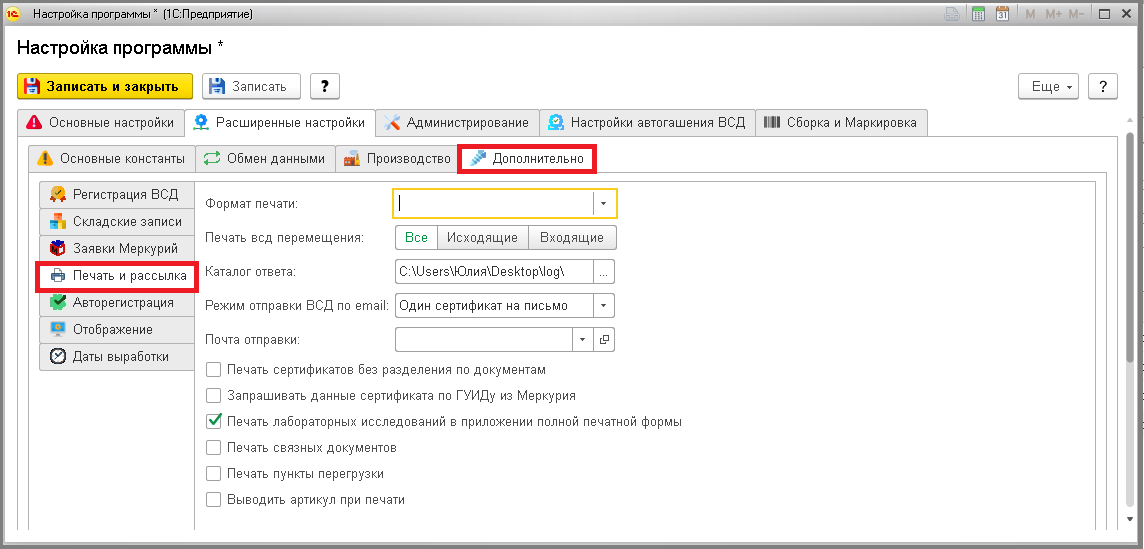Screen dimensions: 1144x549
Task: Click the M memory button in title bar
Action: 1030,14
